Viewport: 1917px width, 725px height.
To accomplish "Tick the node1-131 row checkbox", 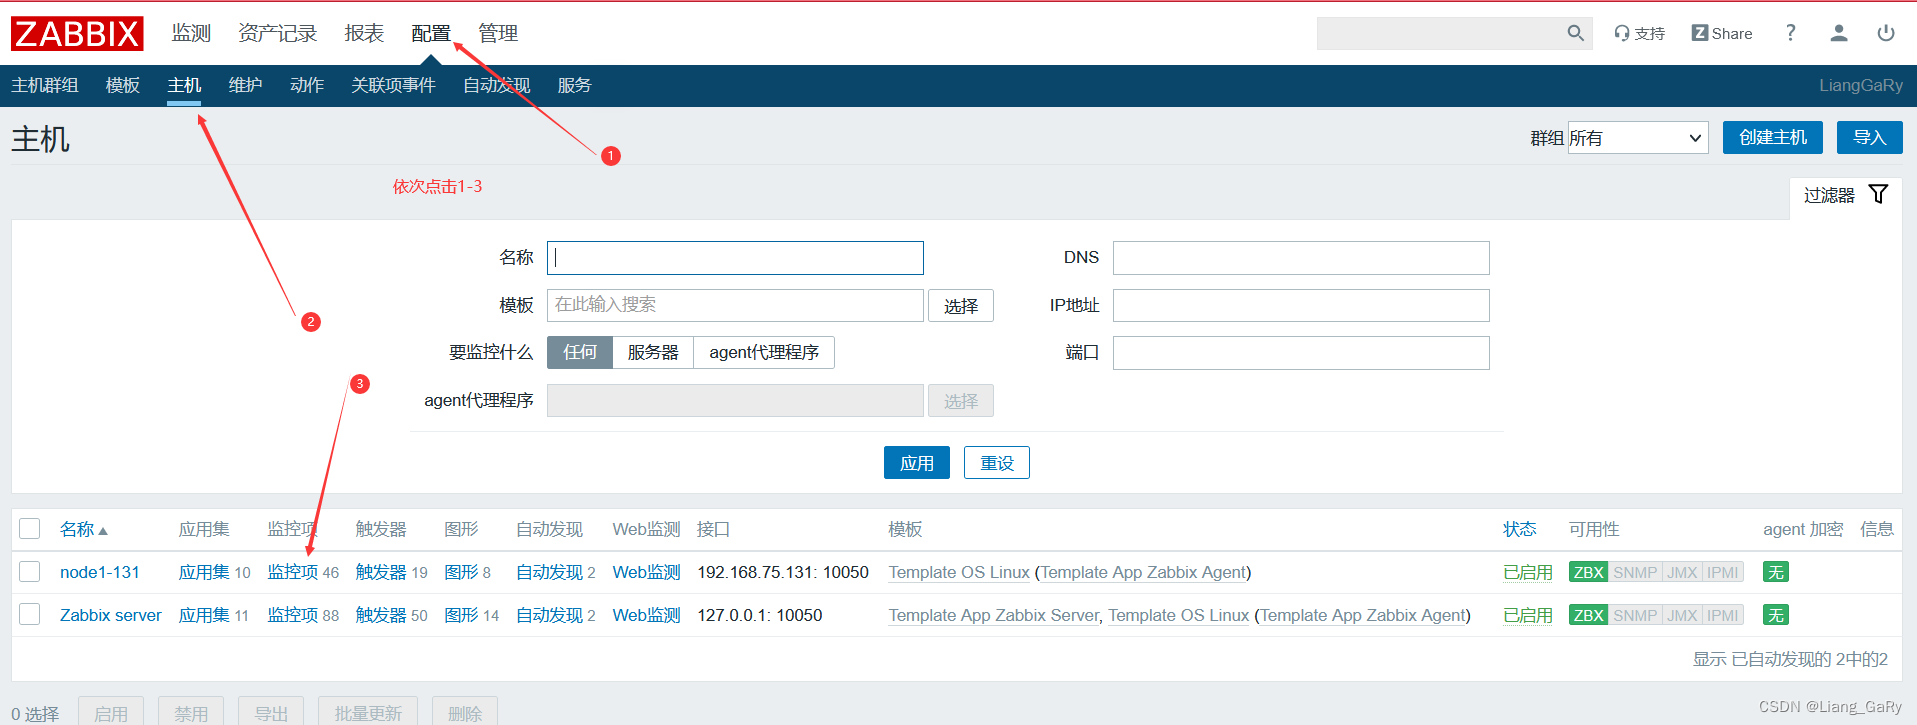I will pyautogui.click(x=30, y=572).
